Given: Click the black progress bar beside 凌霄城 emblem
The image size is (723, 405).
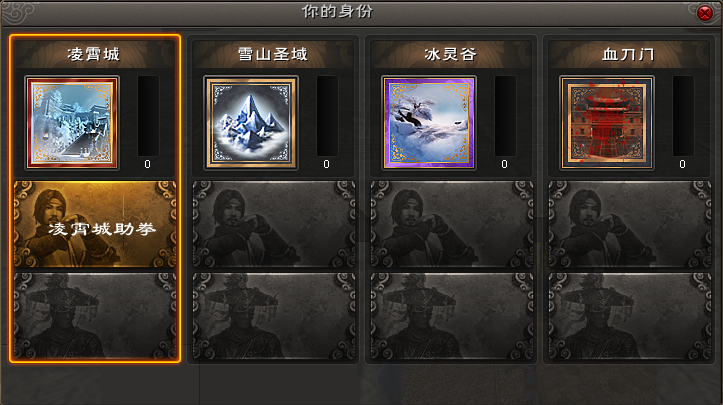Looking at the screenshot, I should point(148,116).
